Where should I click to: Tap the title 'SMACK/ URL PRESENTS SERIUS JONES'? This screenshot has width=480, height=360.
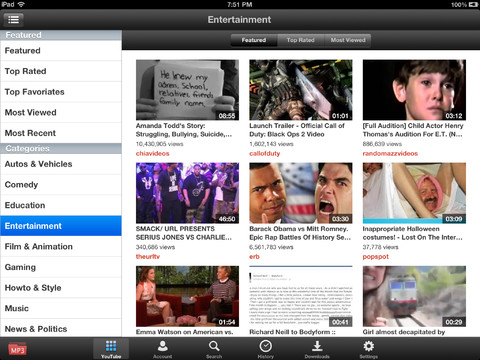point(184,233)
